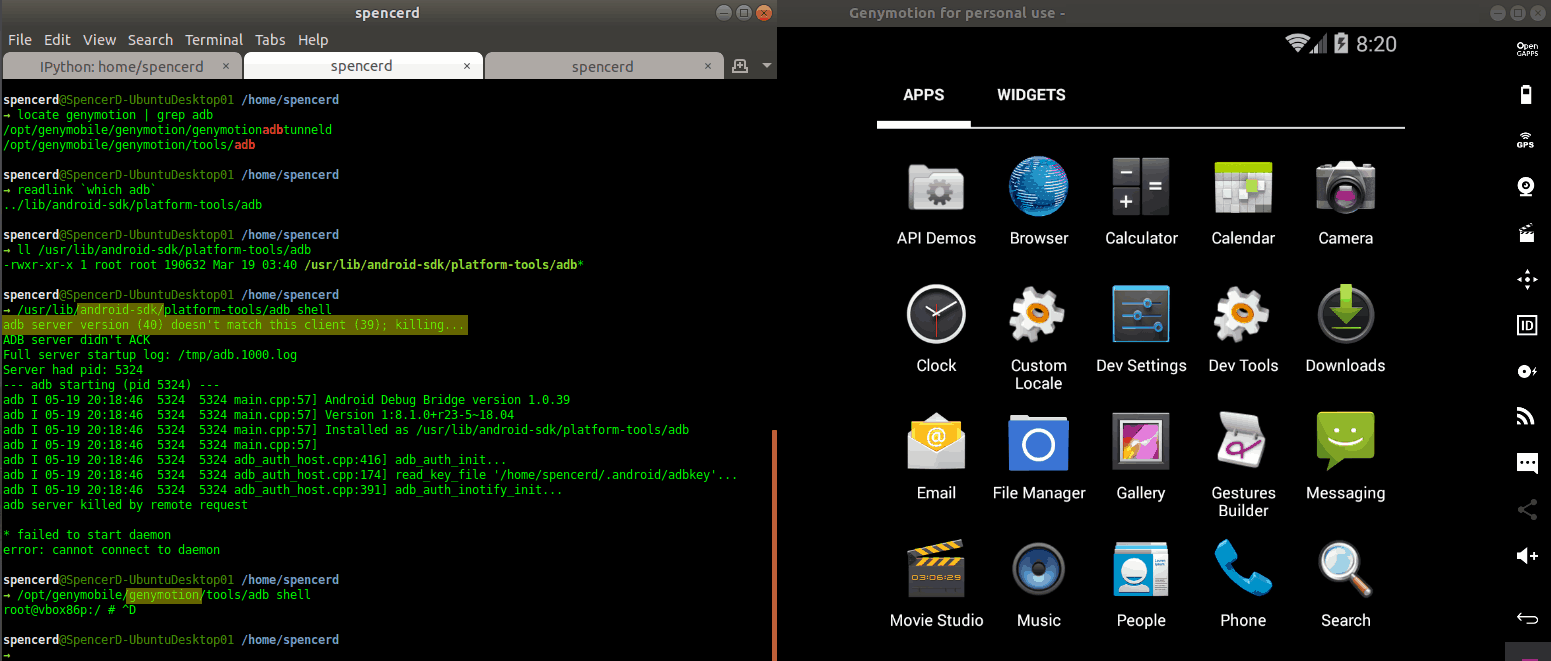This screenshot has height=661, width=1551.
Task: Open the Genymotion GPS widget
Action: coord(1526,141)
